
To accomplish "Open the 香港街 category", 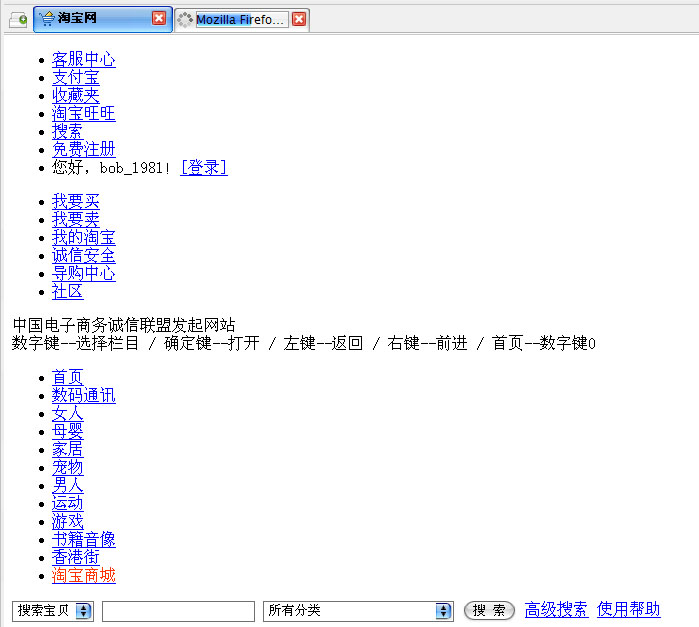I will click(x=76, y=557).
